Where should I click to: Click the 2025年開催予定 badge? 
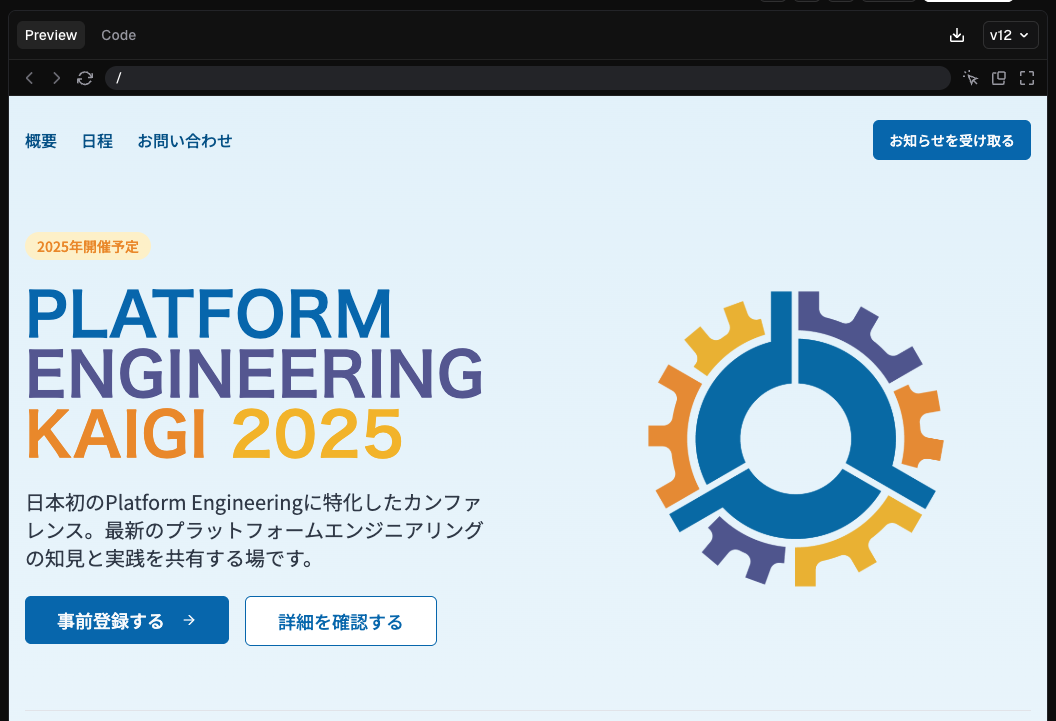(x=88, y=246)
